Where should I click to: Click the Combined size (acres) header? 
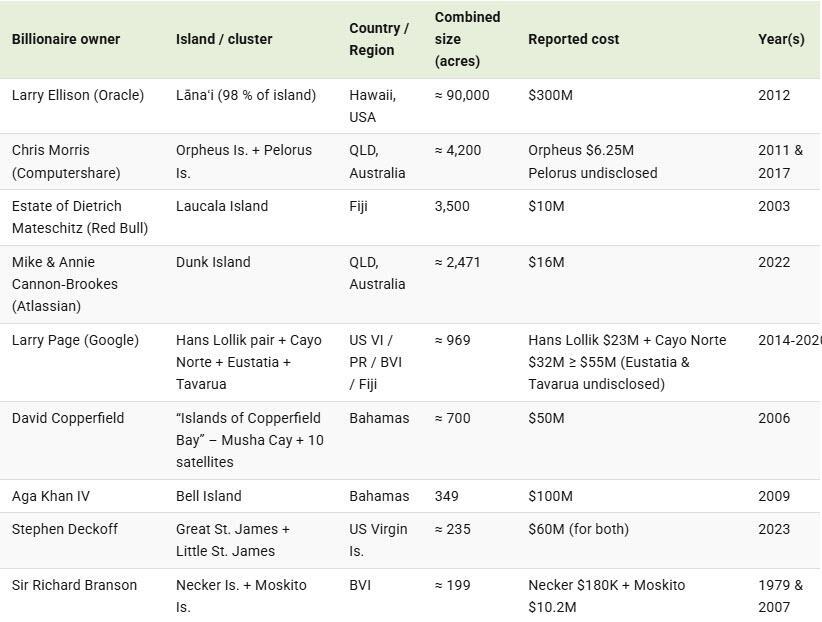pyautogui.click(x=468, y=39)
